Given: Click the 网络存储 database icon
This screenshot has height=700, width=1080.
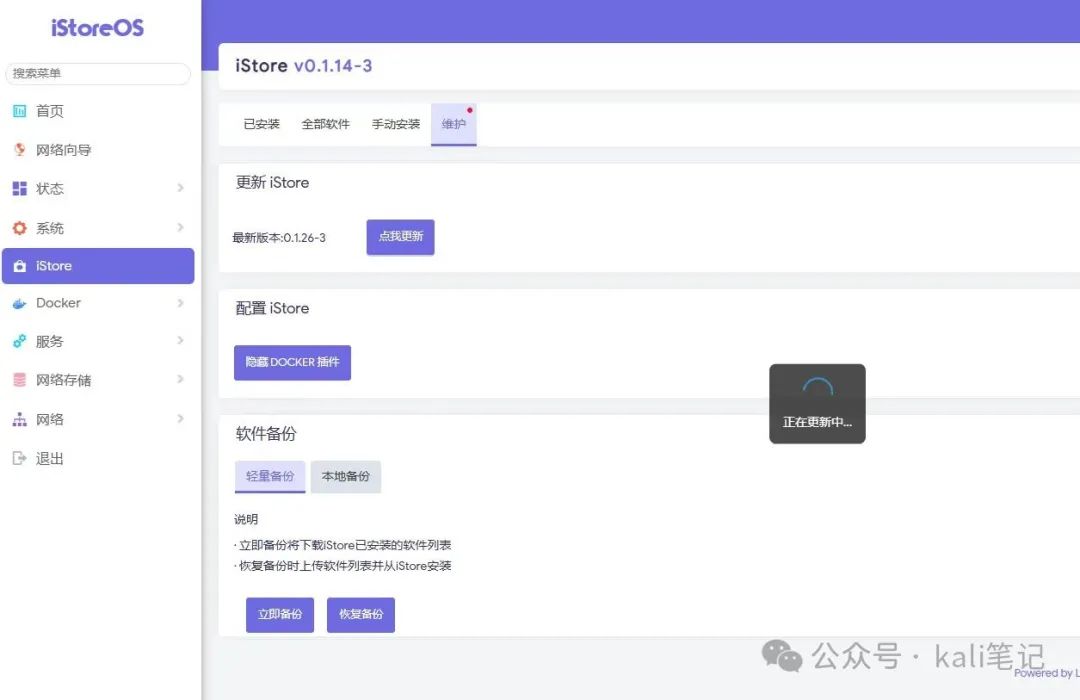Looking at the screenshot, I should pyautogui.click(x=19, y=380).
